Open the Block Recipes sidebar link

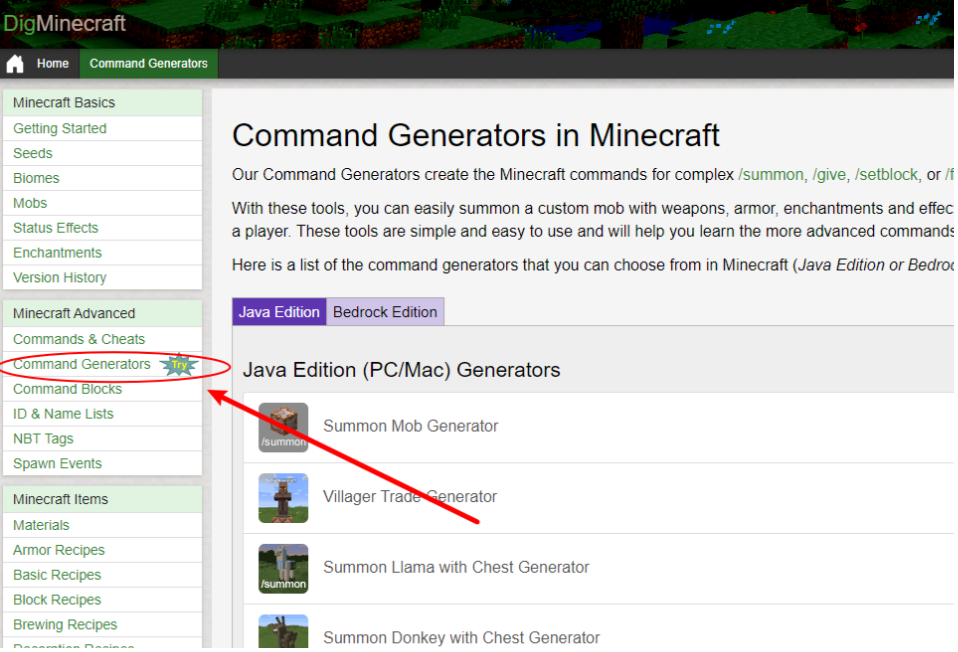pyautogui.click(x=57, y=600)
